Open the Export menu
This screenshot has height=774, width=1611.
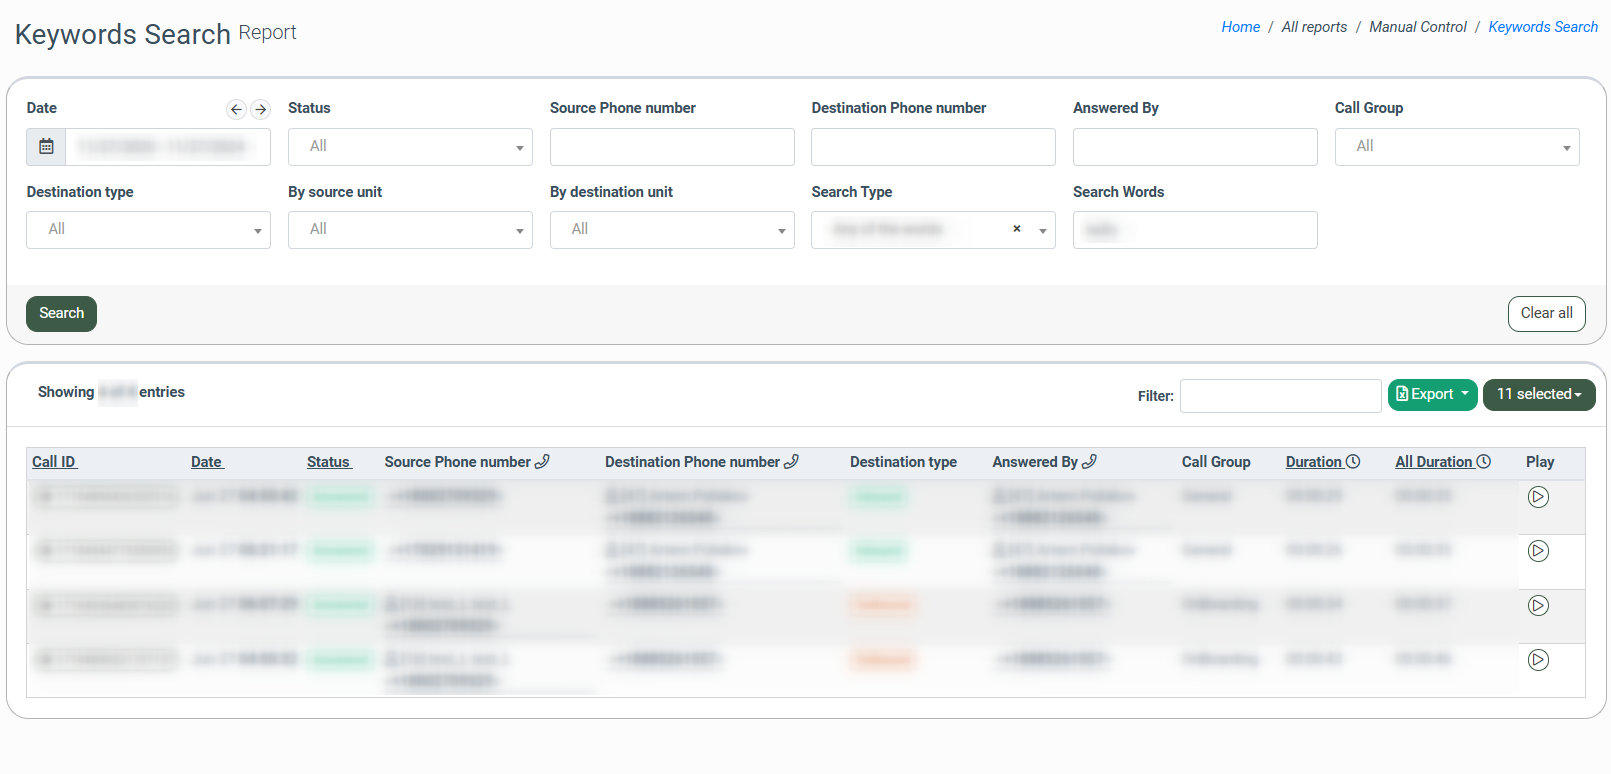(1432, 394)
